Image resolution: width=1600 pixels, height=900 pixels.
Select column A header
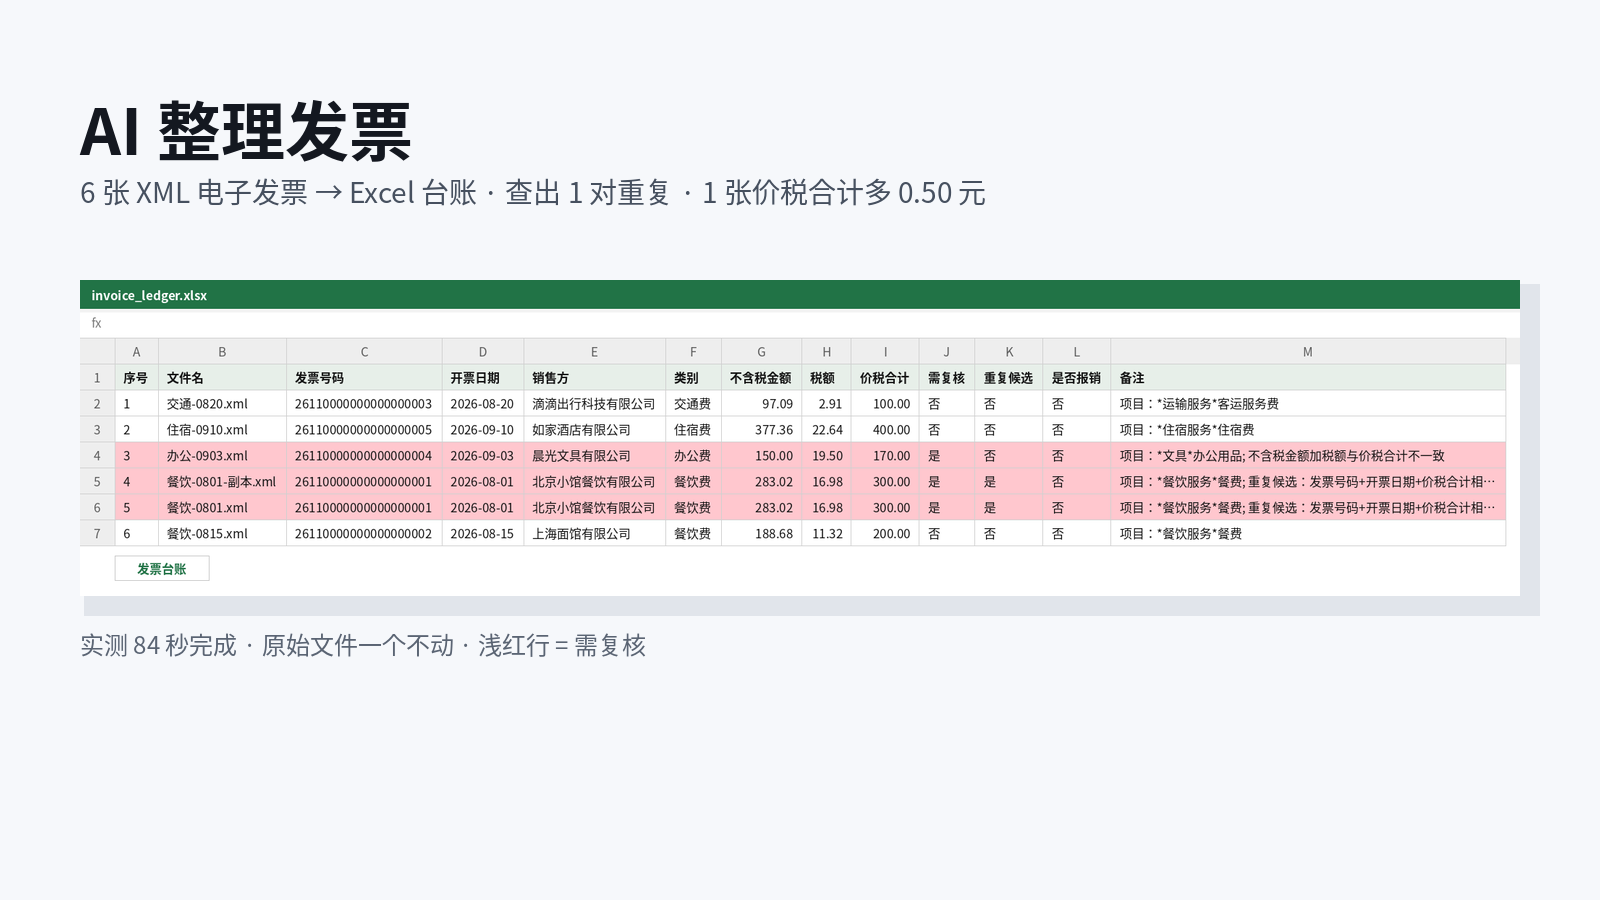(137, 352)
